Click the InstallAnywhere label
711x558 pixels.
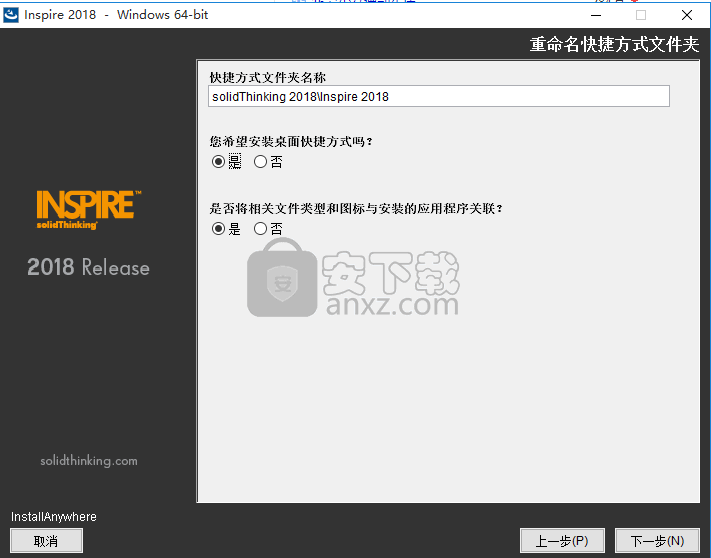pyautogui.click(x=54, y=517)
